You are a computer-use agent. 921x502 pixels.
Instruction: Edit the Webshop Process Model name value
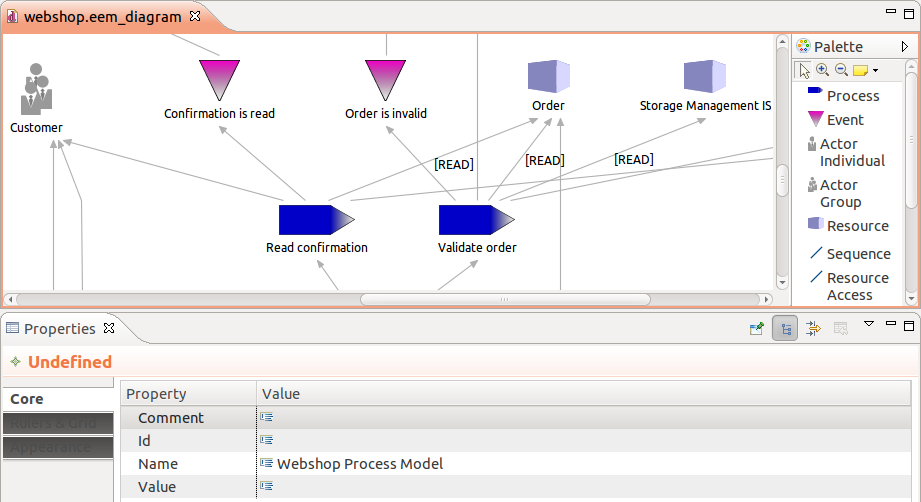359,464
